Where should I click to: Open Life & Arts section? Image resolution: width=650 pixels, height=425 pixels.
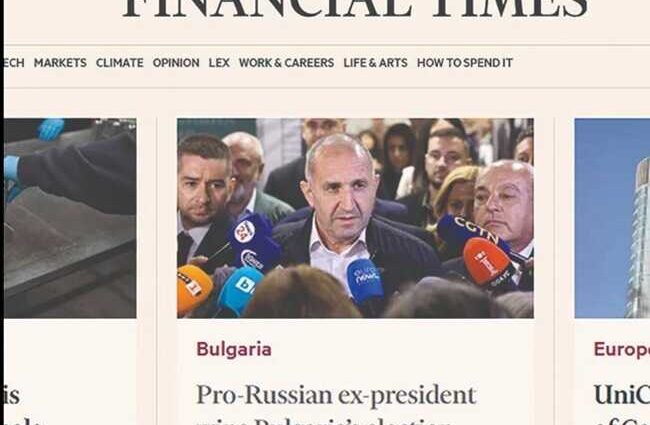[375, 63]
